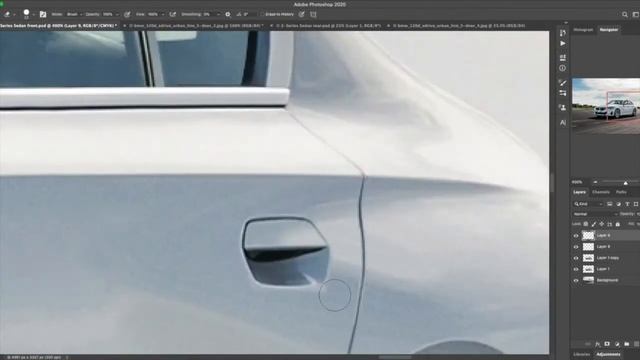Click the Navigator car preview thumbnail

(606, 106)
